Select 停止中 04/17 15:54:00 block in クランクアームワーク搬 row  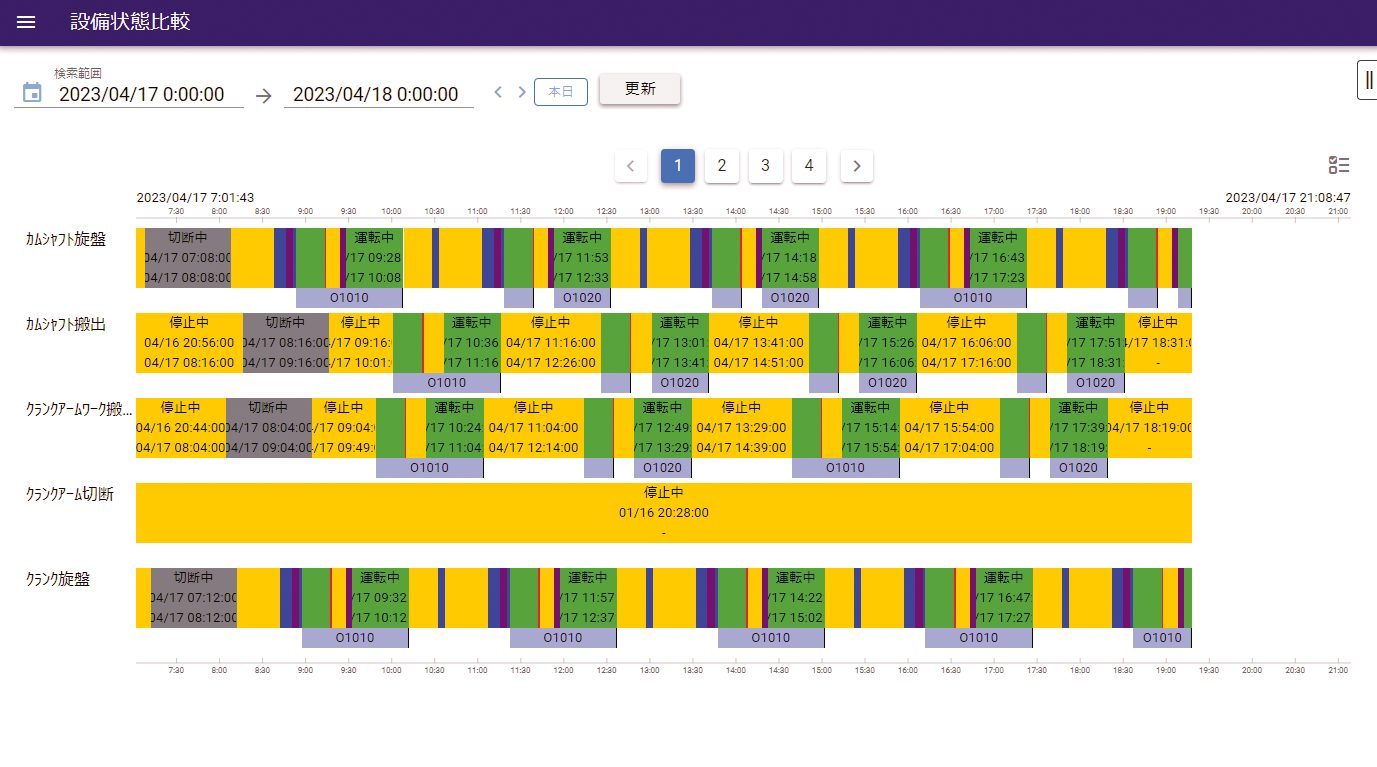[x=950, y=428]
